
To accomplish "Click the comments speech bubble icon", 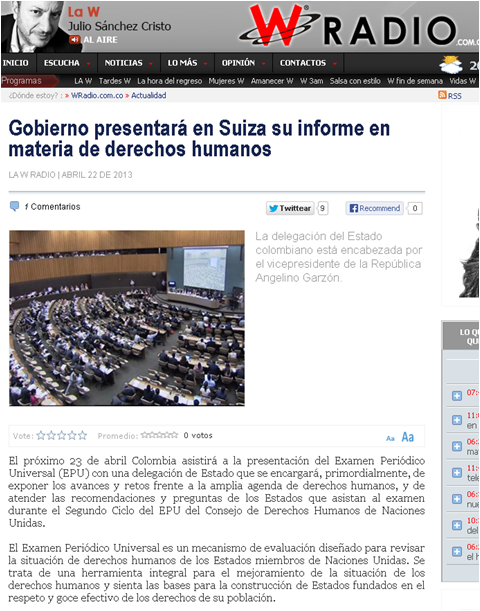I will tap(14, 206).
